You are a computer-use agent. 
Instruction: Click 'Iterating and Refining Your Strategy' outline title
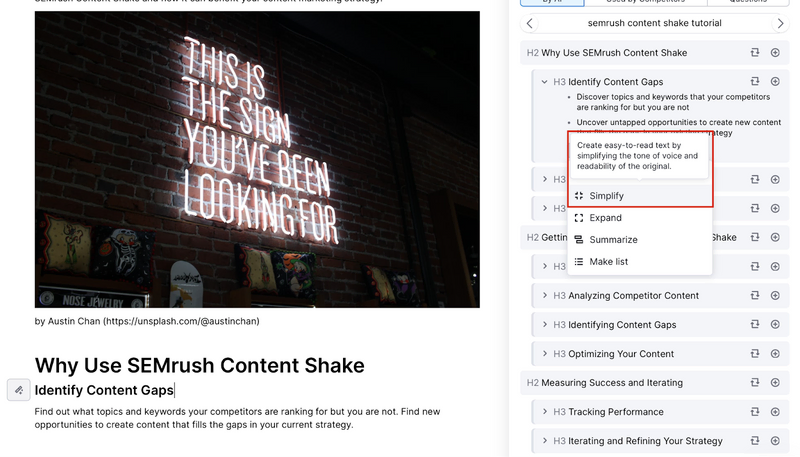[645, 441]
